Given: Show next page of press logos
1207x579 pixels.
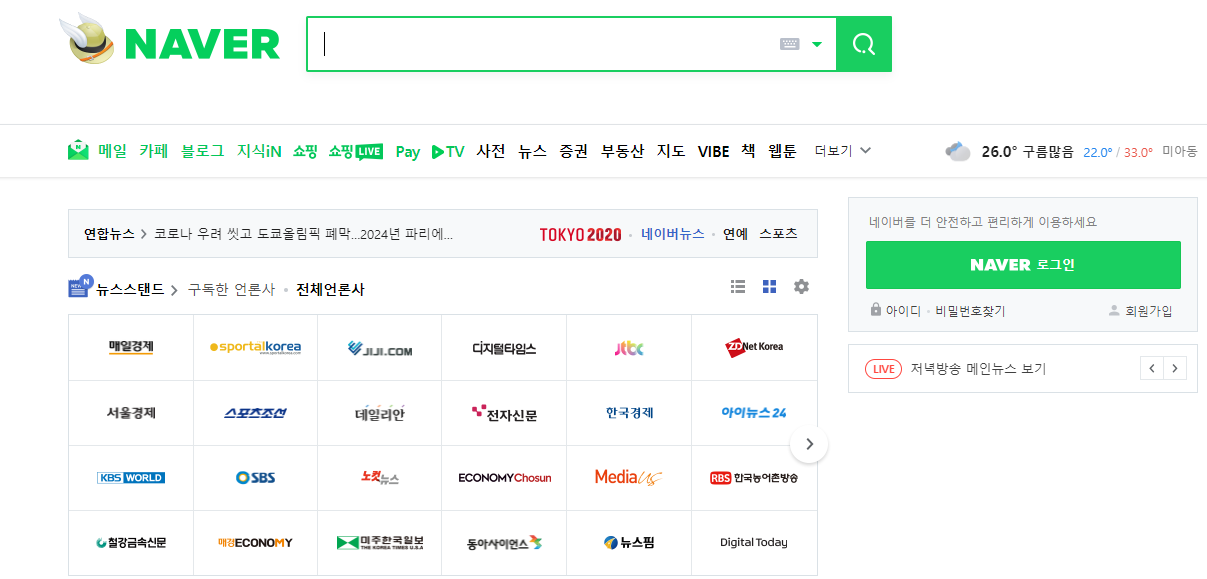Looking at the screenshot, I should 809,444.
